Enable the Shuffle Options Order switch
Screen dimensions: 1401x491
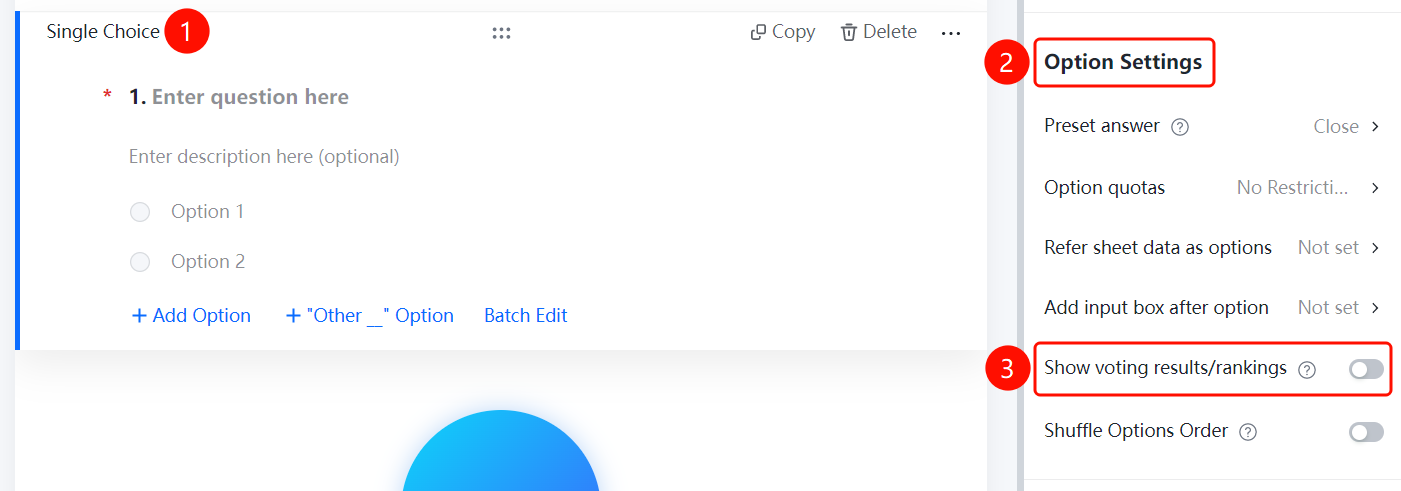click(1366, 432)
